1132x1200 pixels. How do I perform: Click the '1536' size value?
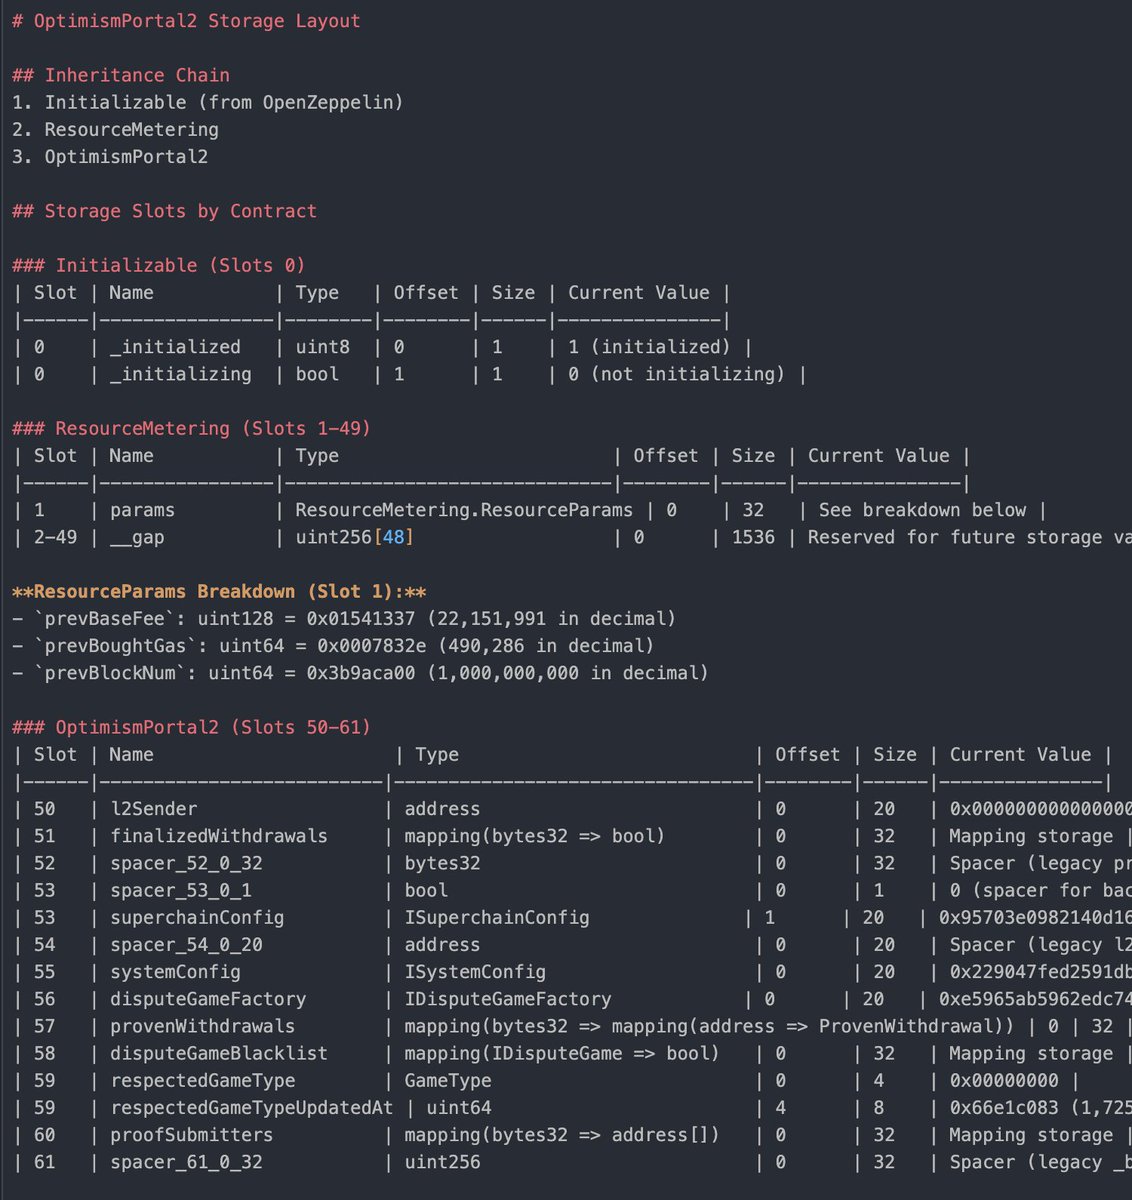[x=753, y=537]
